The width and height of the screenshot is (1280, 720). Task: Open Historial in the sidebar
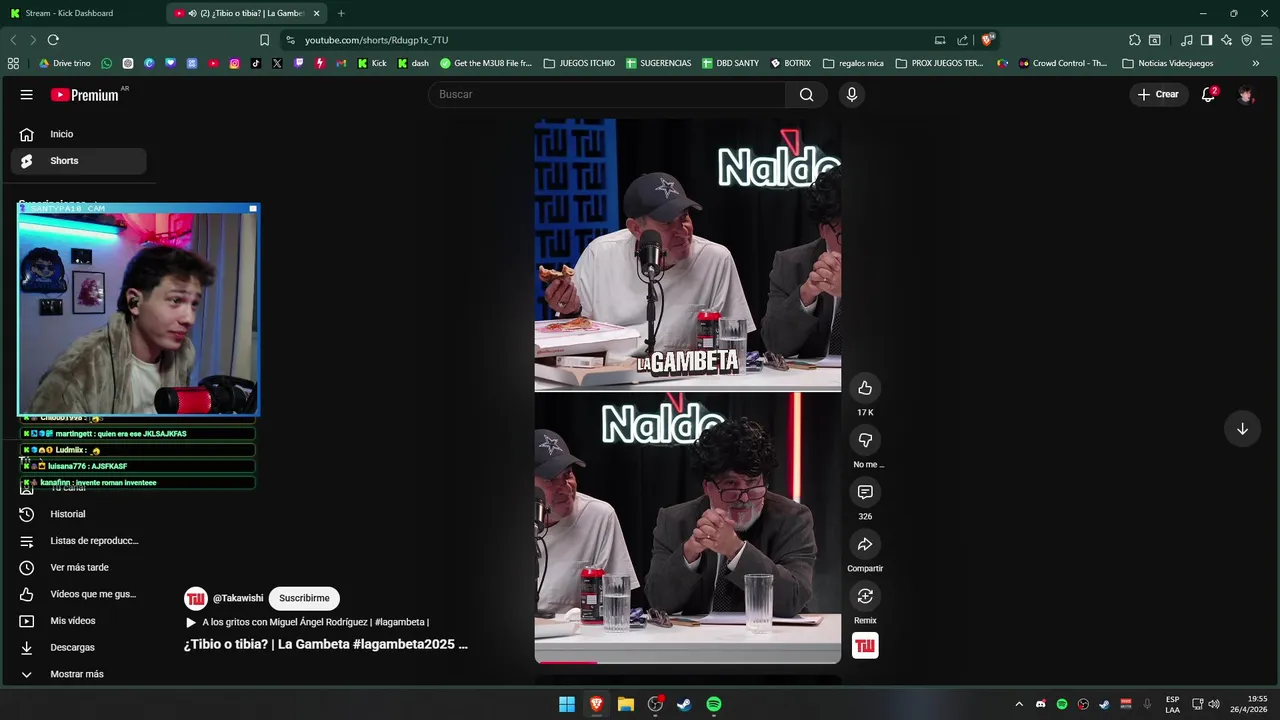click(78, 514)
